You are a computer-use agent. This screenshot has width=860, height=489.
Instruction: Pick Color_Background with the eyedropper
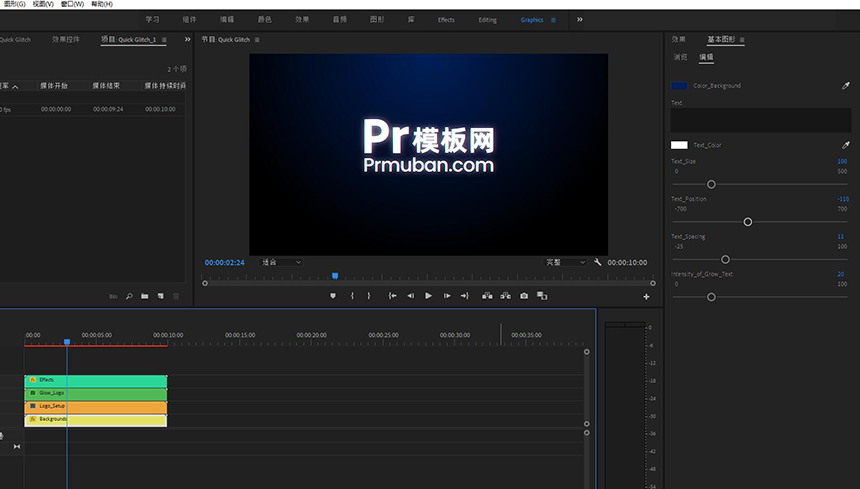click(x=846, y=86)
